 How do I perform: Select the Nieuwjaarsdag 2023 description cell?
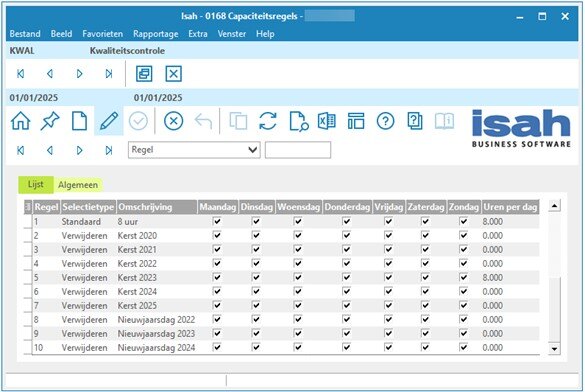156,333
